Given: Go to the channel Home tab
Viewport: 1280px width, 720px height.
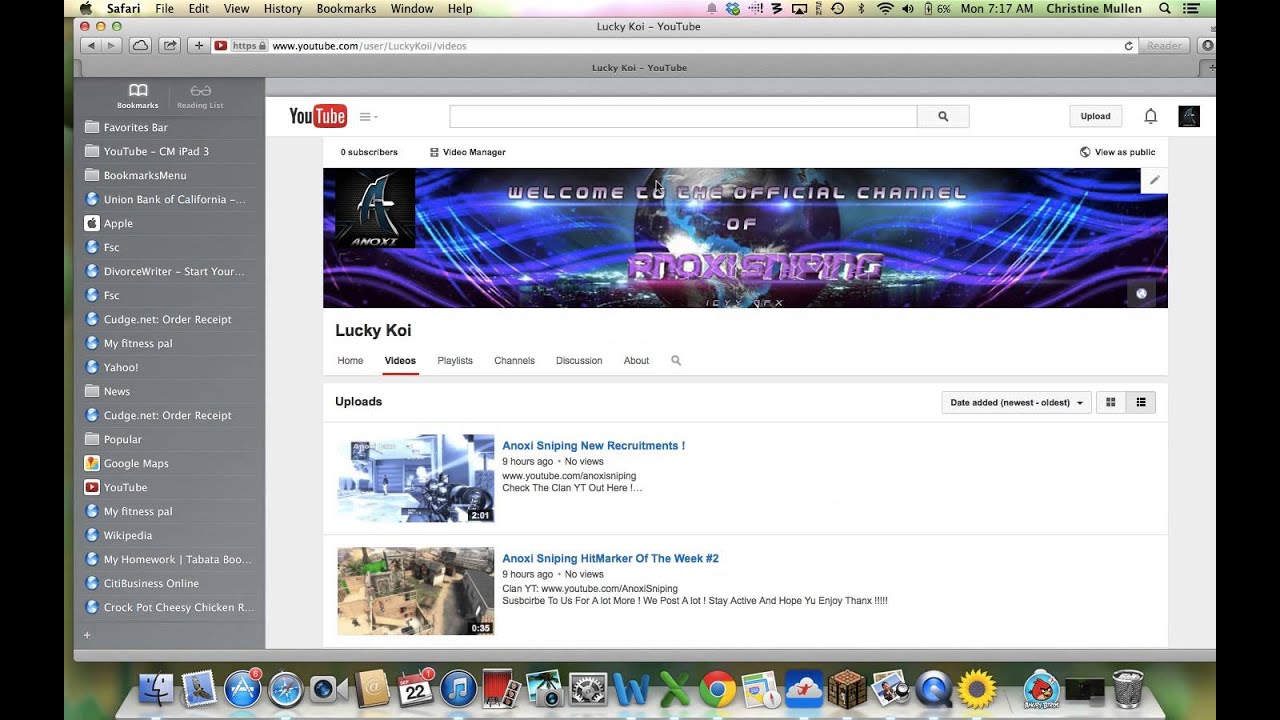Looking at the screenshot, I should click(350, 360).
